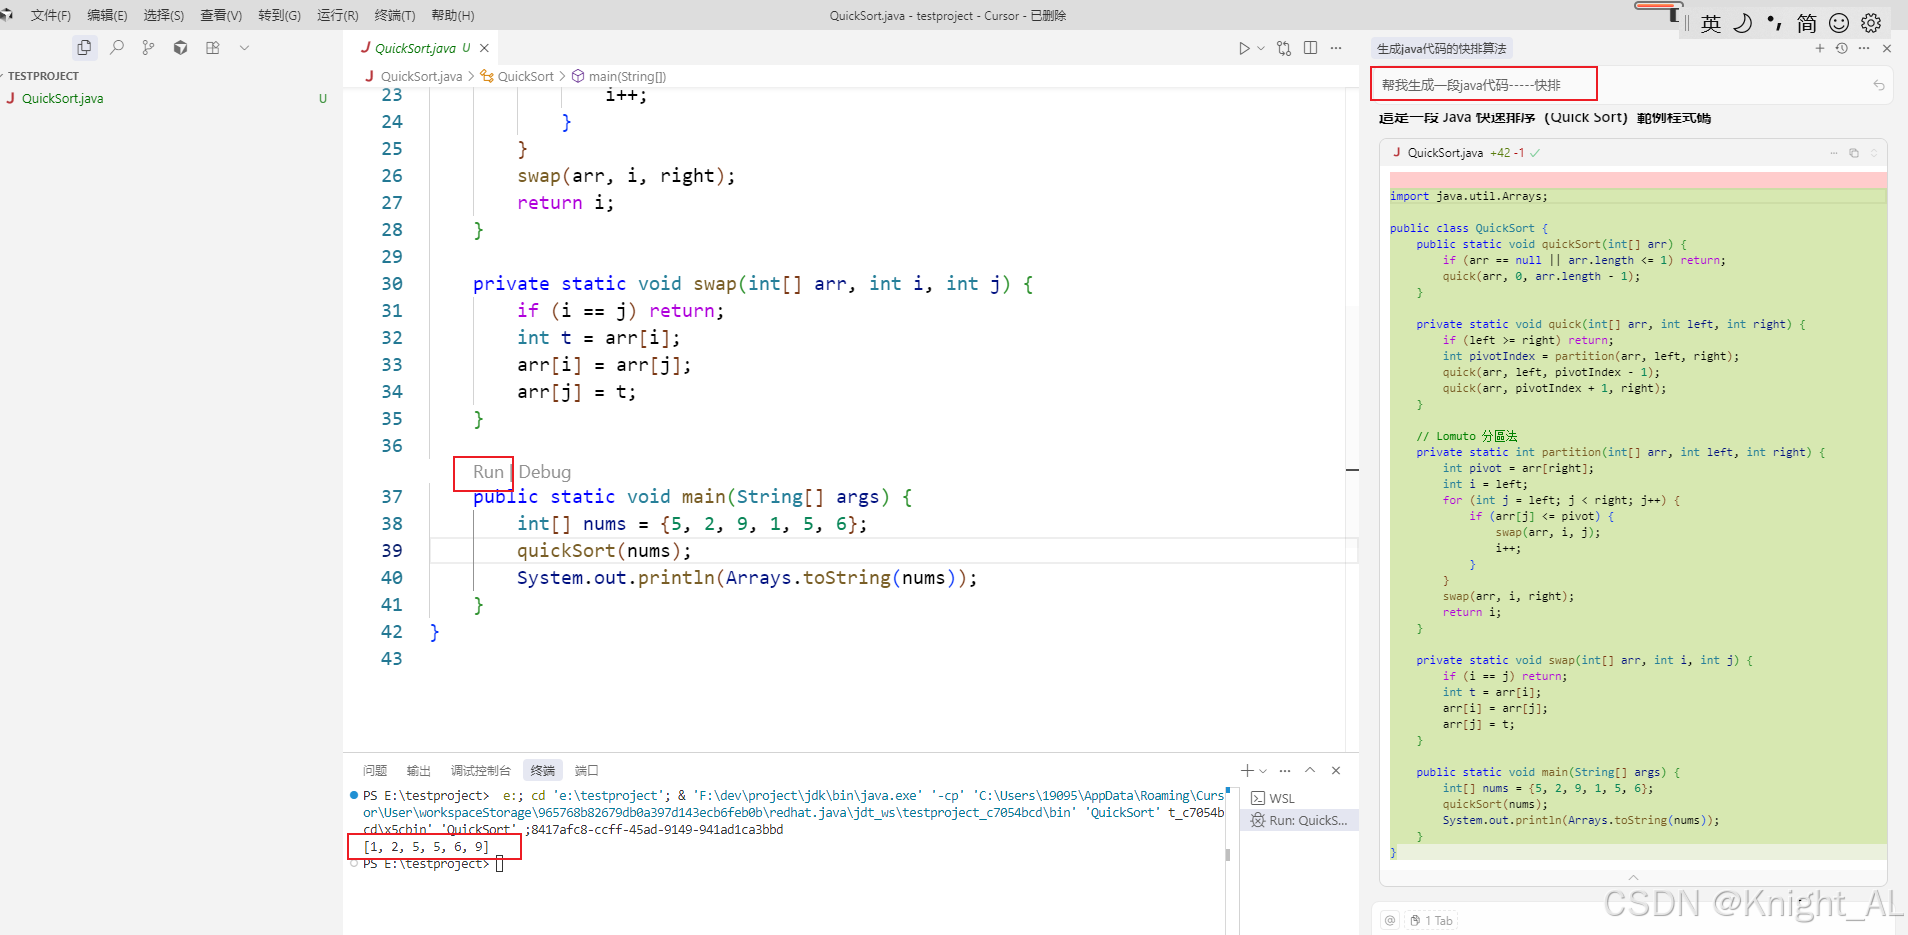Open the Search view icon
The image size is (1908, 935).
pos(117,47)
